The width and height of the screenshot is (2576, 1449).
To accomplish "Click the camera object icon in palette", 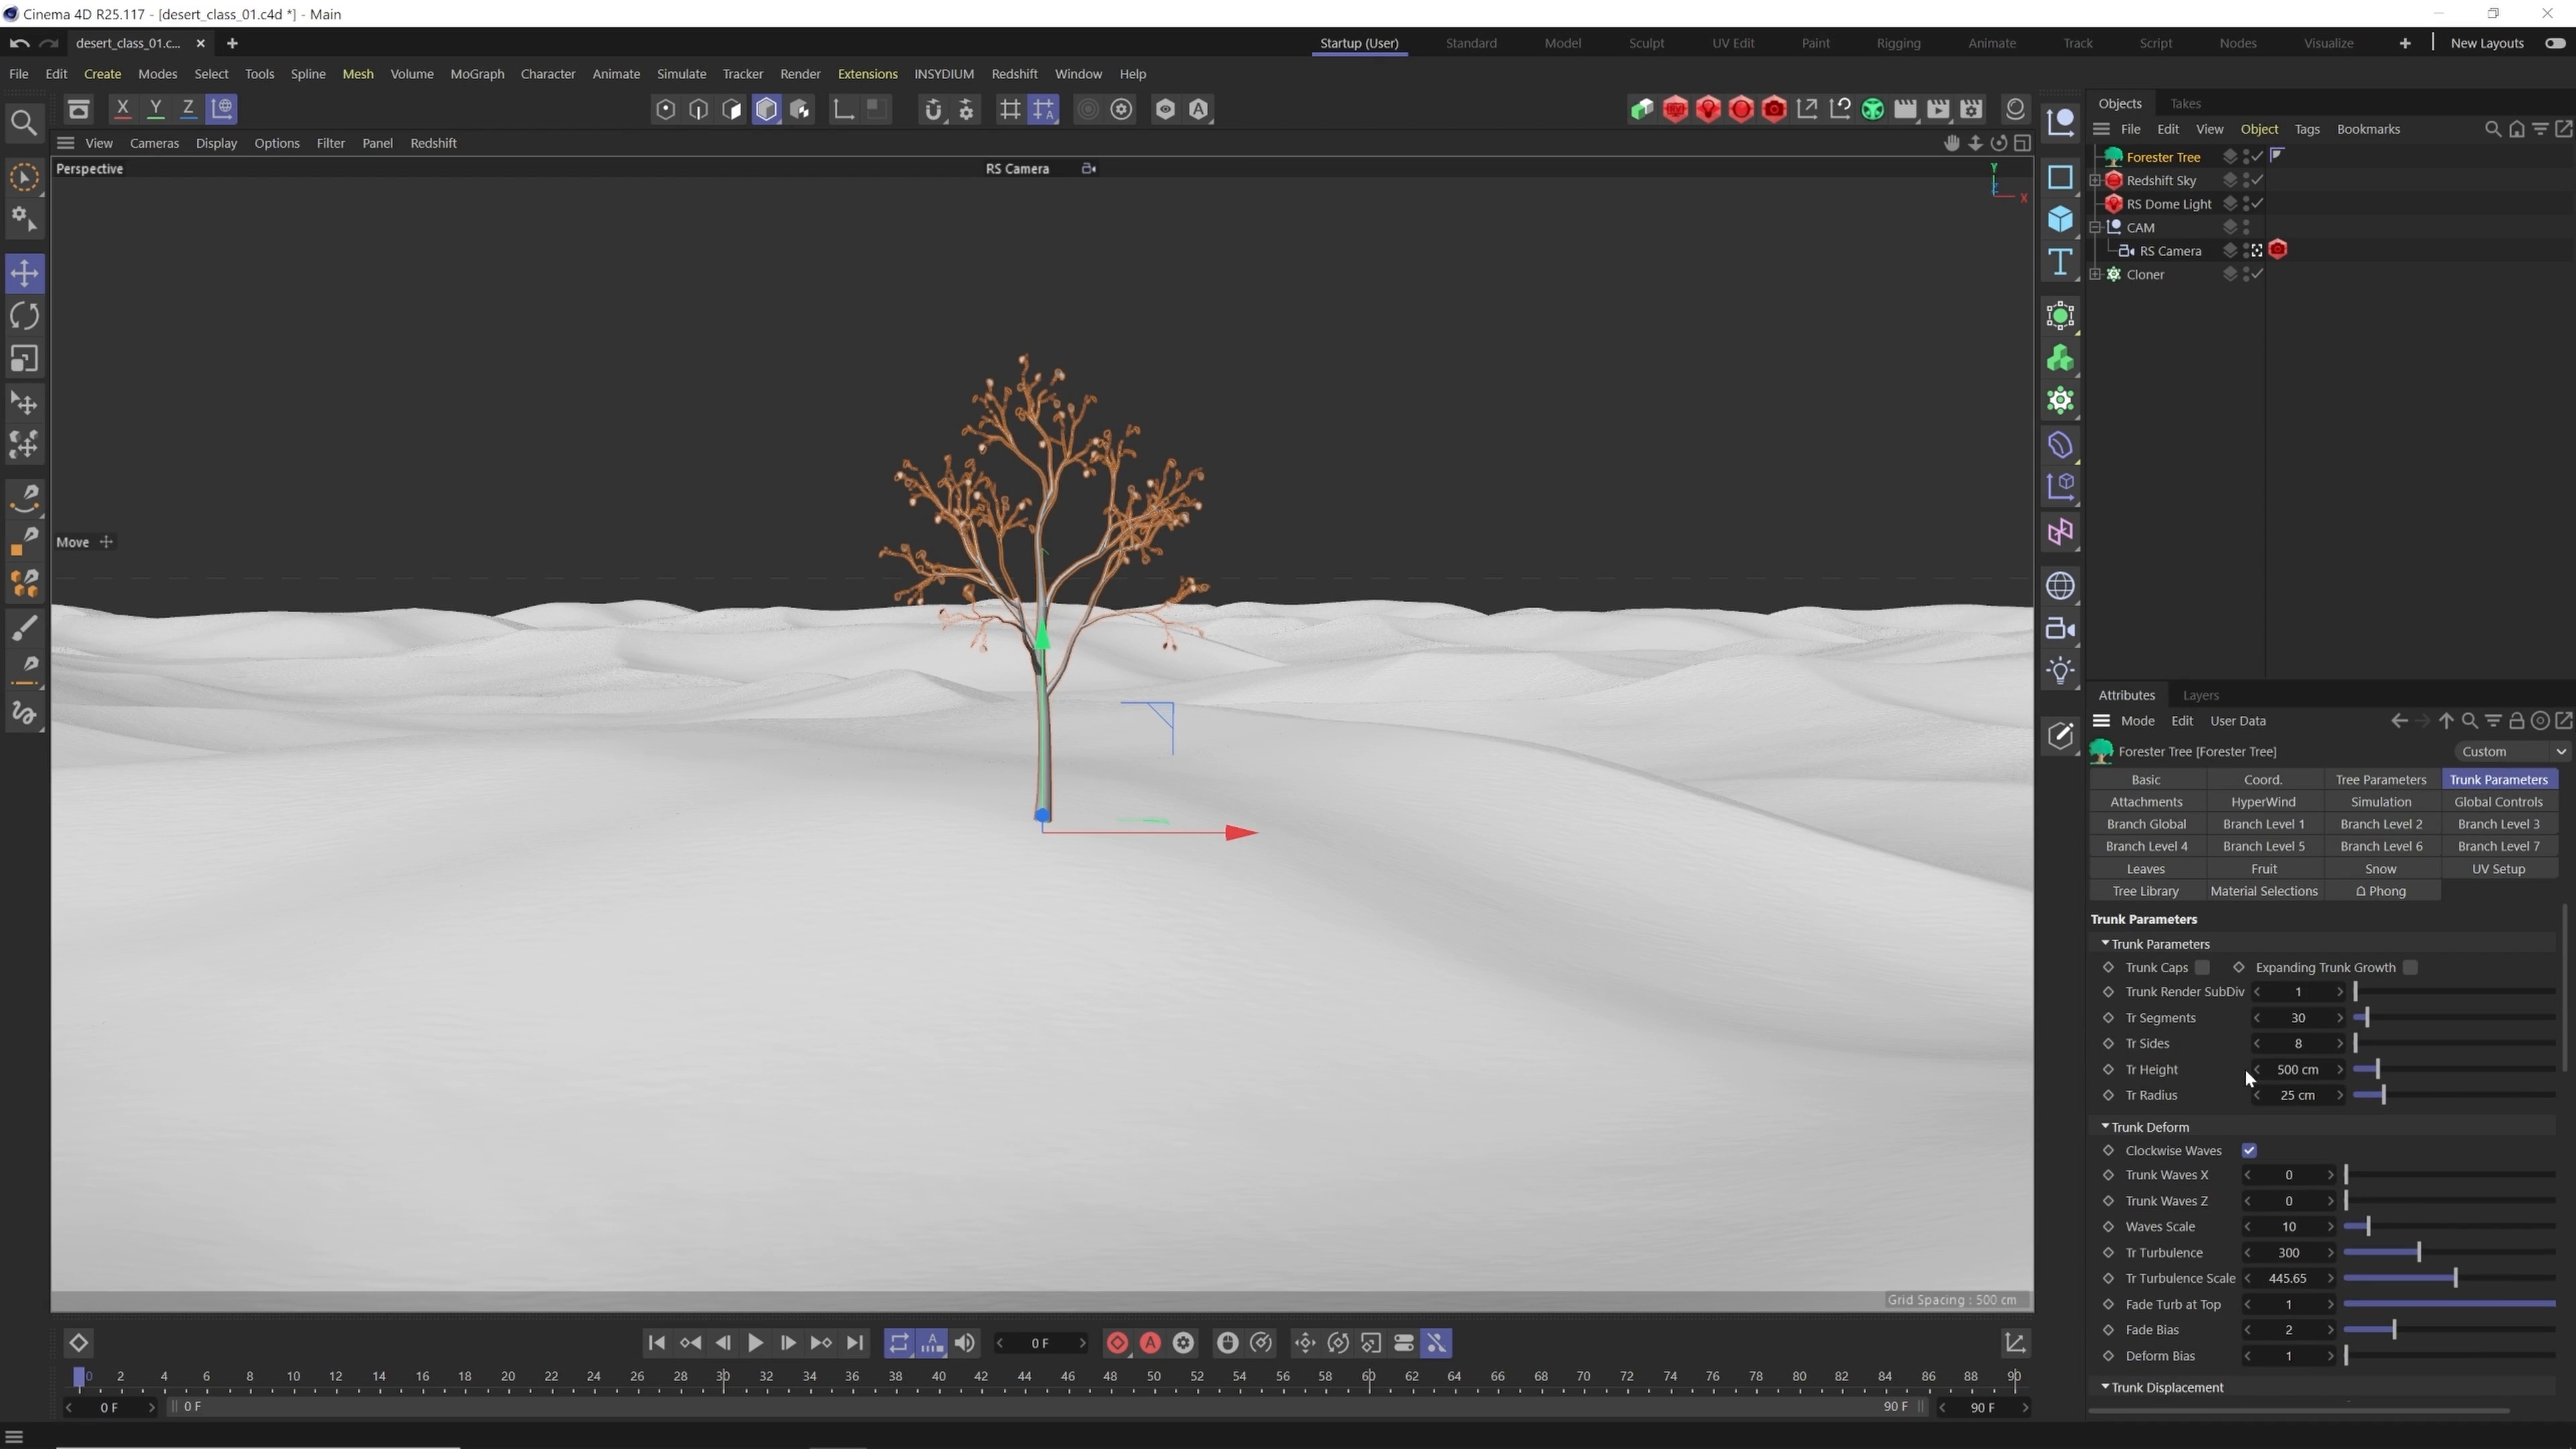I will coord(2060,628).
